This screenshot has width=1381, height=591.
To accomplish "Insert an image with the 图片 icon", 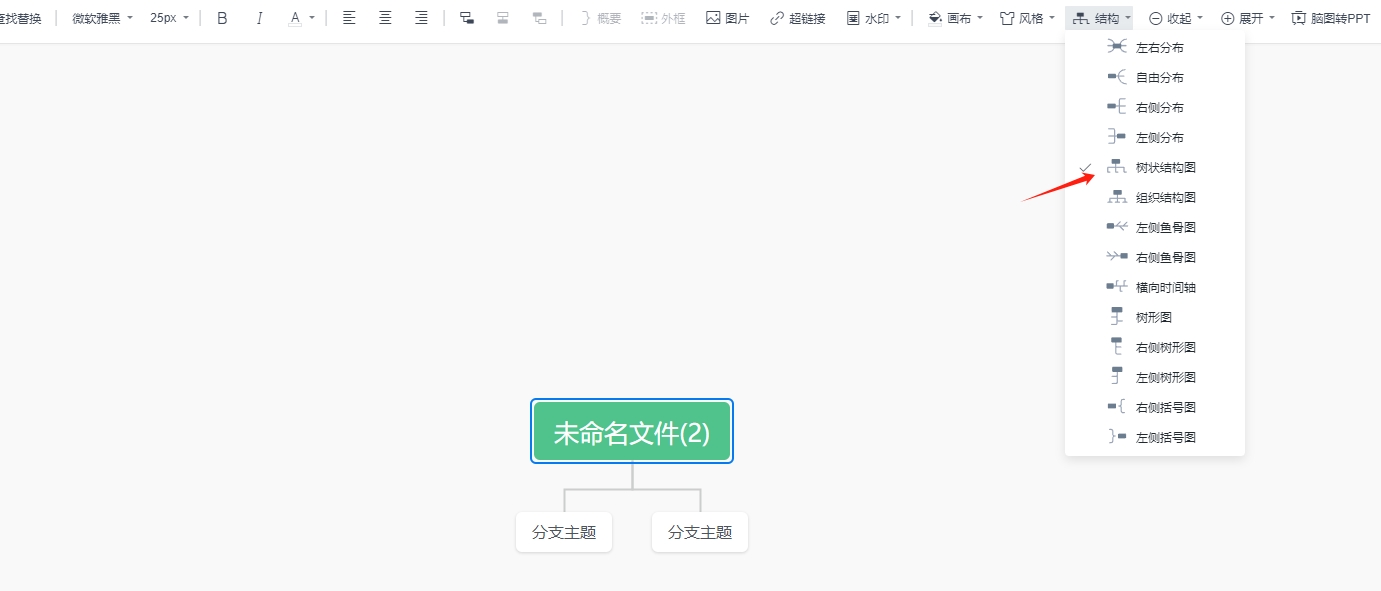I will click(x=727, y=17).
